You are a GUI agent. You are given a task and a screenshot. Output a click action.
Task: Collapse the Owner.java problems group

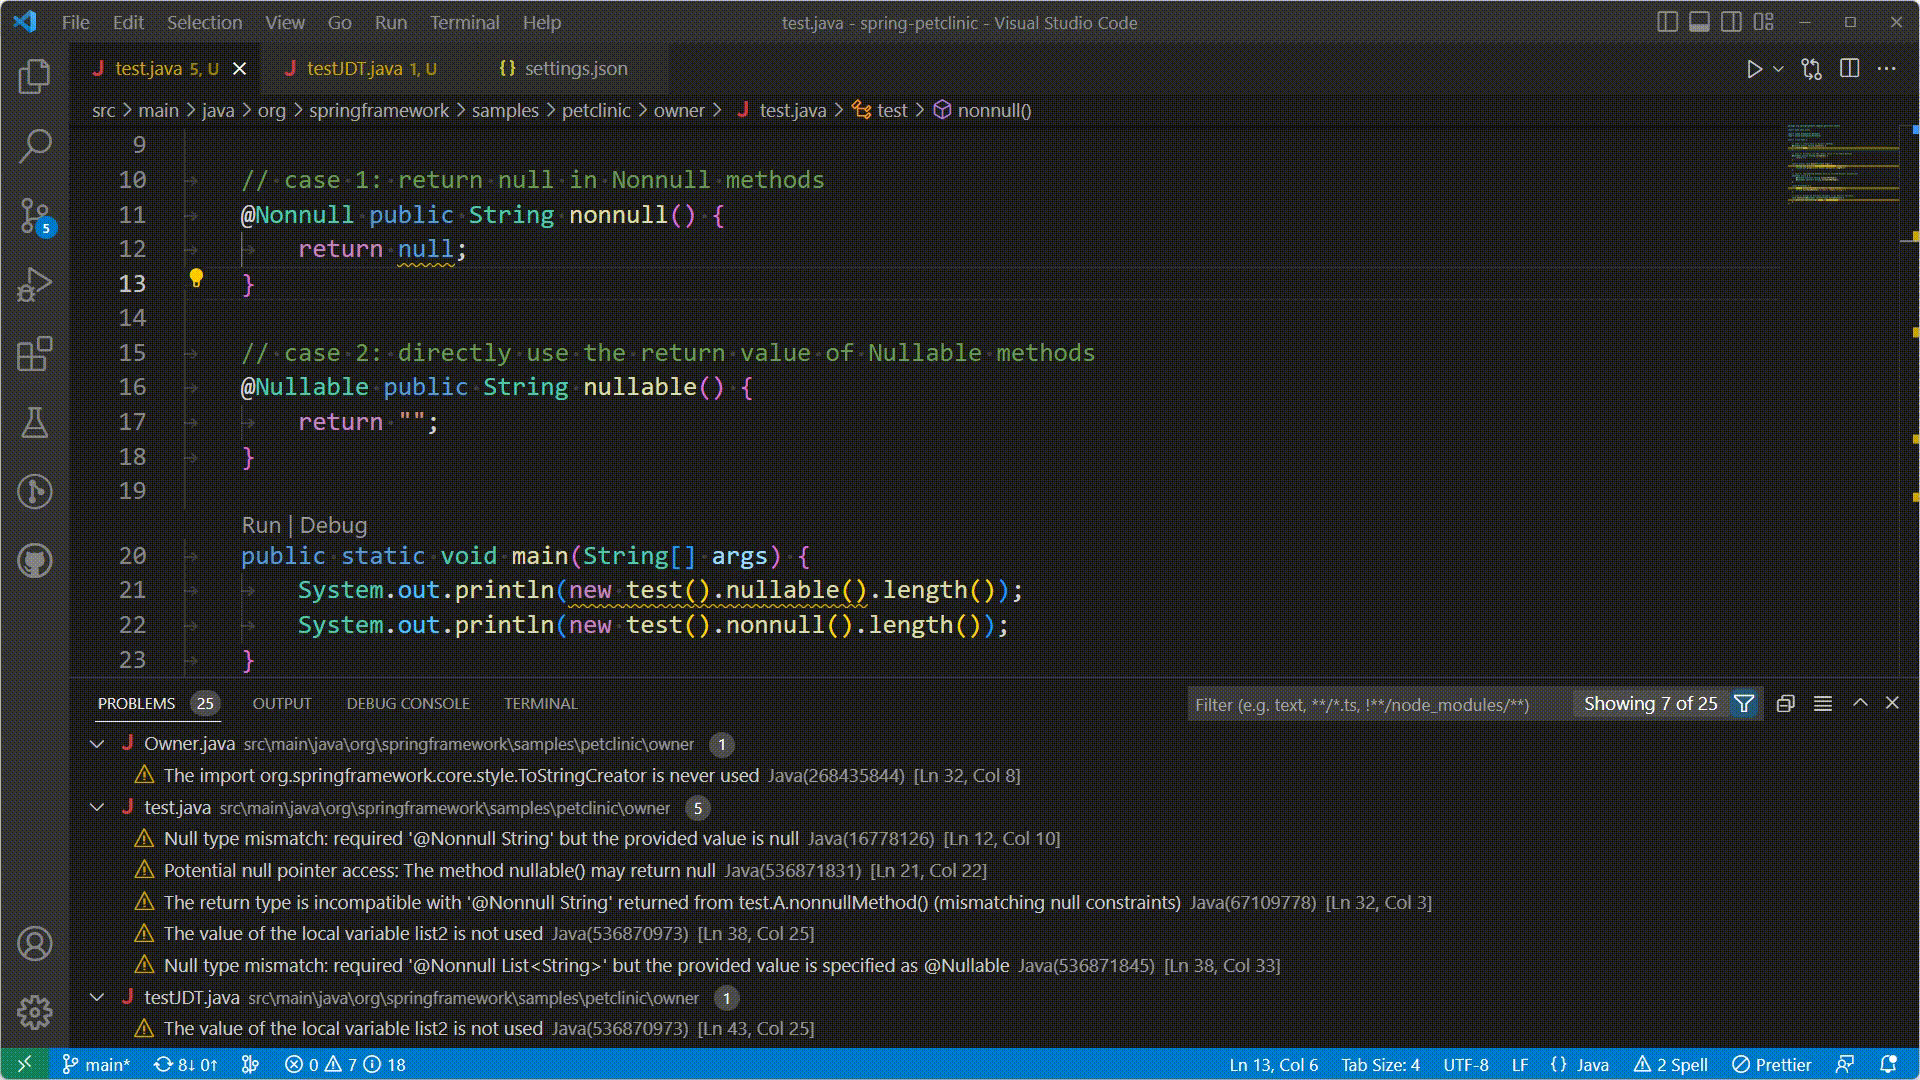97,744
